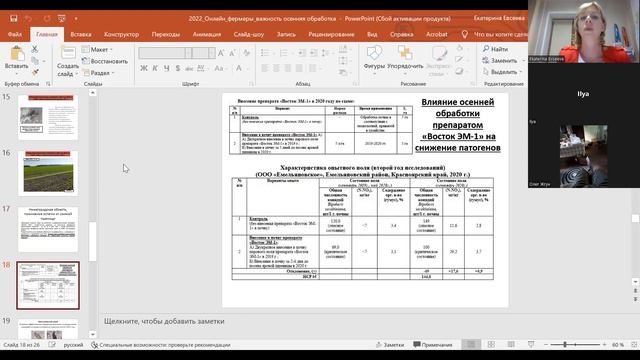Screen dimensions: 640x360
Task: Click the Cut scissors icon
Action: pos(35,49)
